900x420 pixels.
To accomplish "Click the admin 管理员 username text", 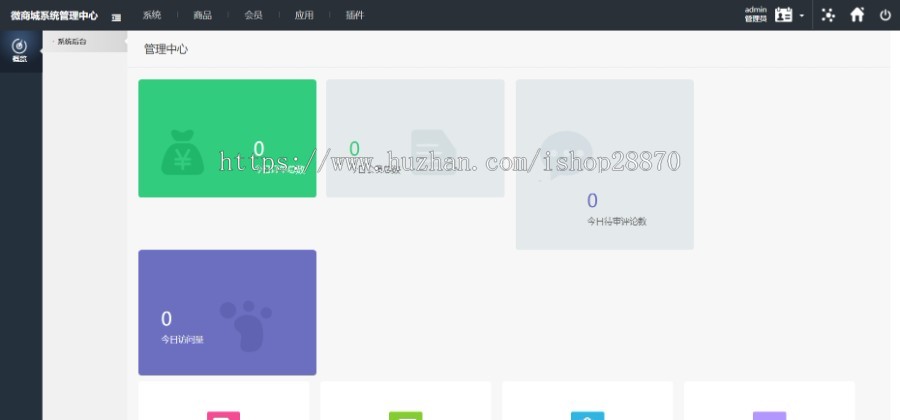I will [x=755, y=14].
